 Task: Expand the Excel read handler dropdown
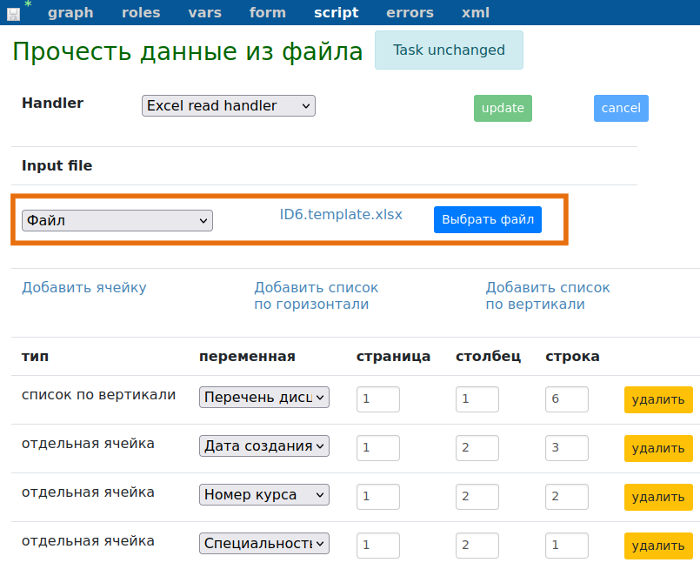[228, 106]
